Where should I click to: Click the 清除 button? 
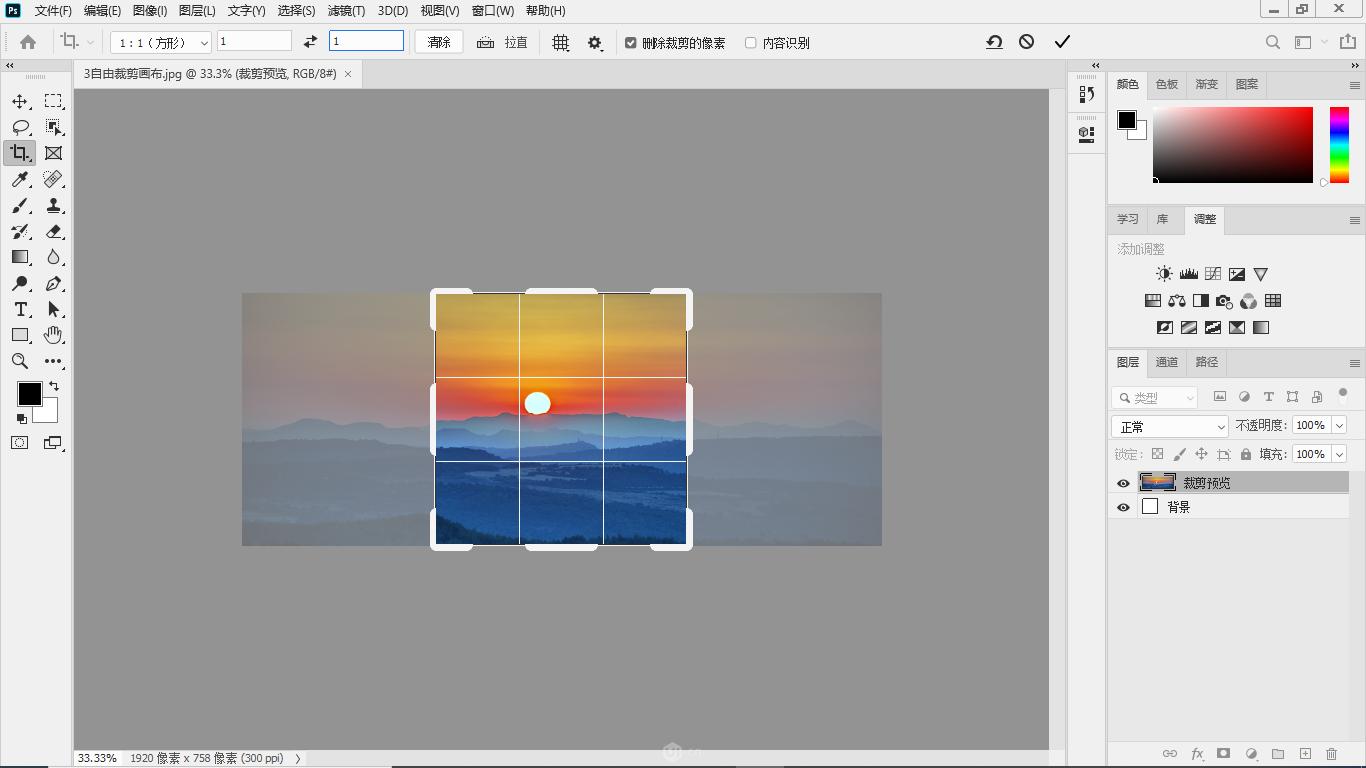click(x=439, y=42)
